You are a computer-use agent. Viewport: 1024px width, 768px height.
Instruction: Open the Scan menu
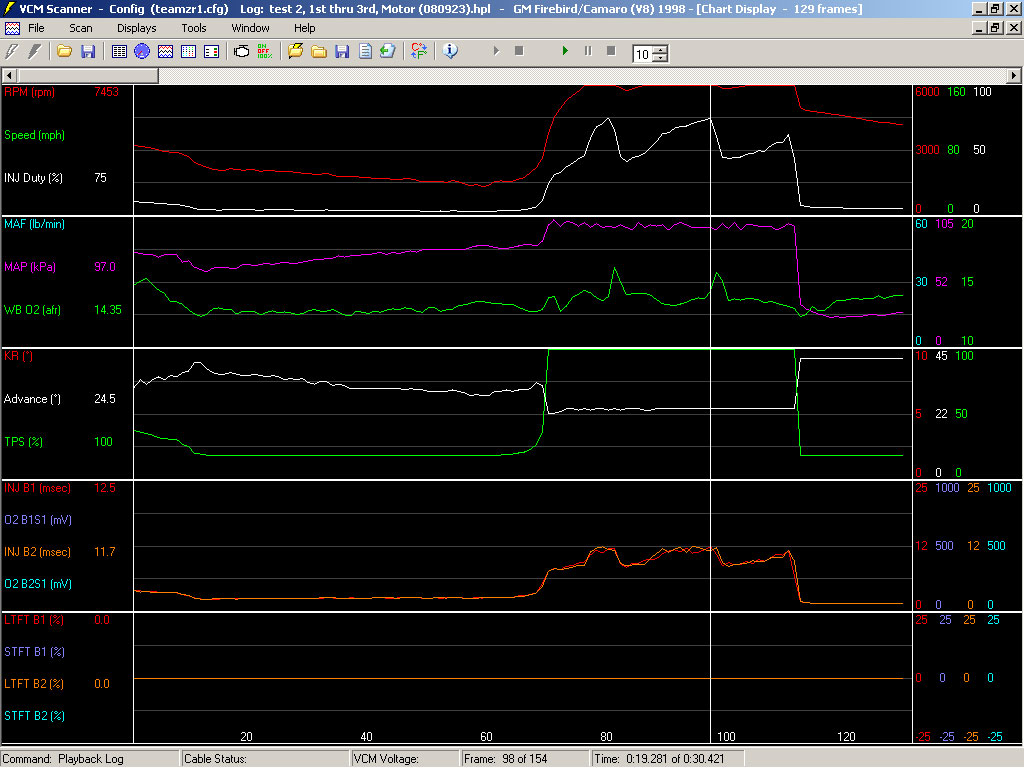coord(81,28)
